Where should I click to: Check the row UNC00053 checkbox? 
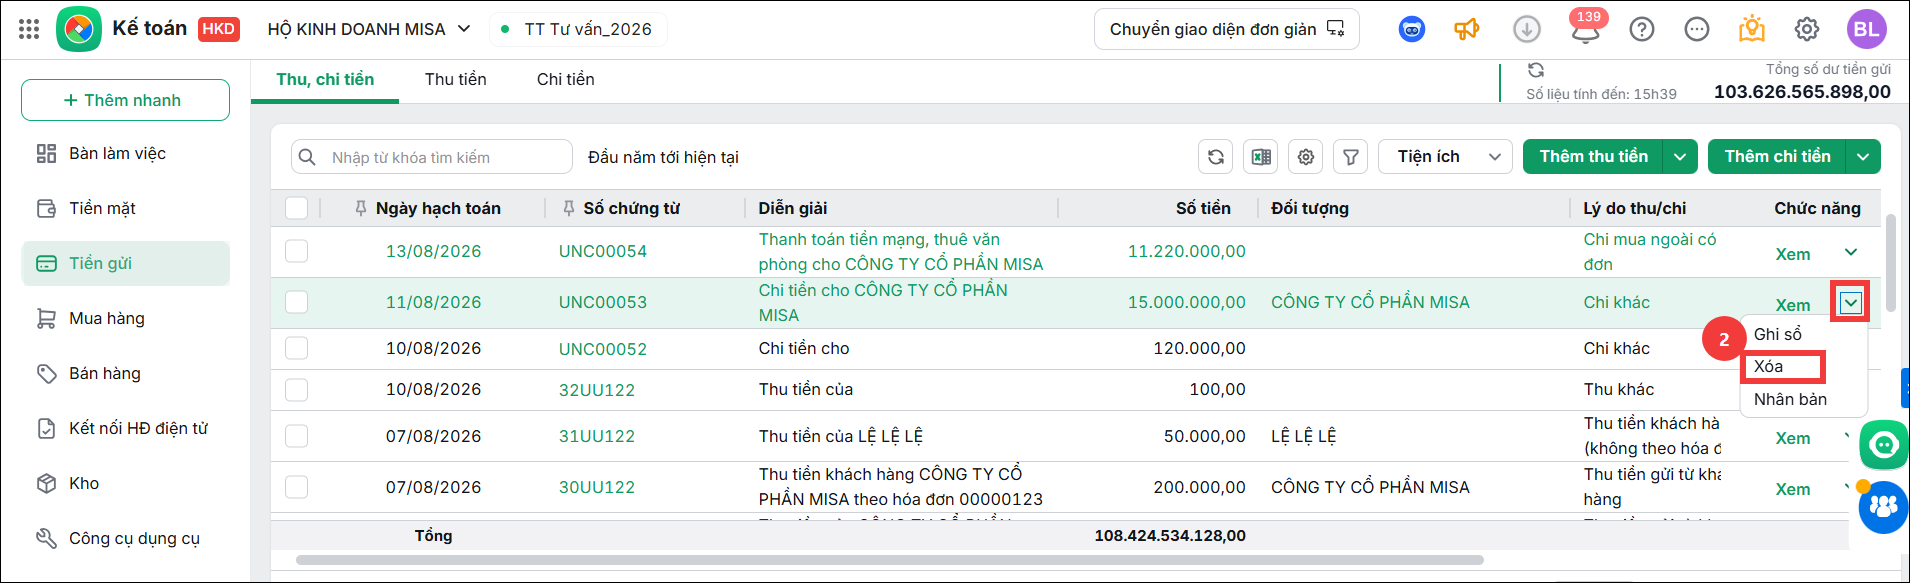[x=296, y=302]
